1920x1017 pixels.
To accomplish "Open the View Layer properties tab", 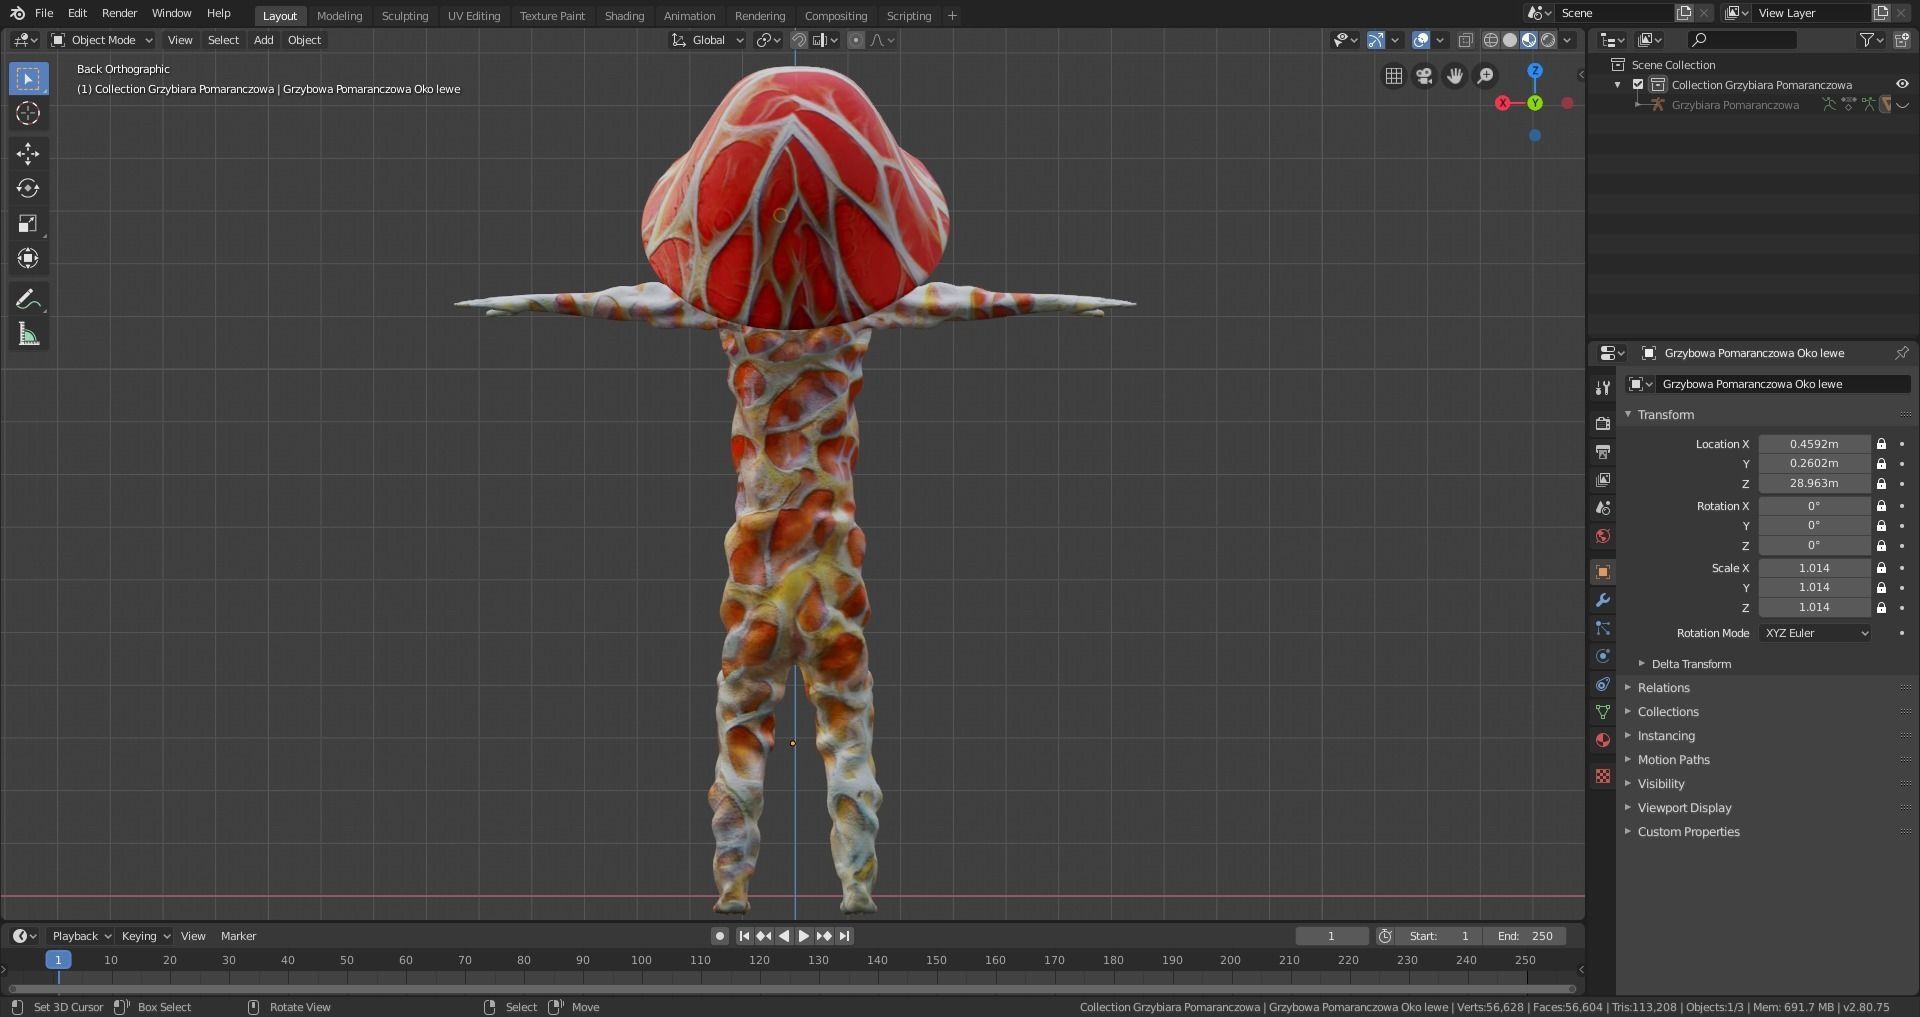I will click(x=1603, y=480).
